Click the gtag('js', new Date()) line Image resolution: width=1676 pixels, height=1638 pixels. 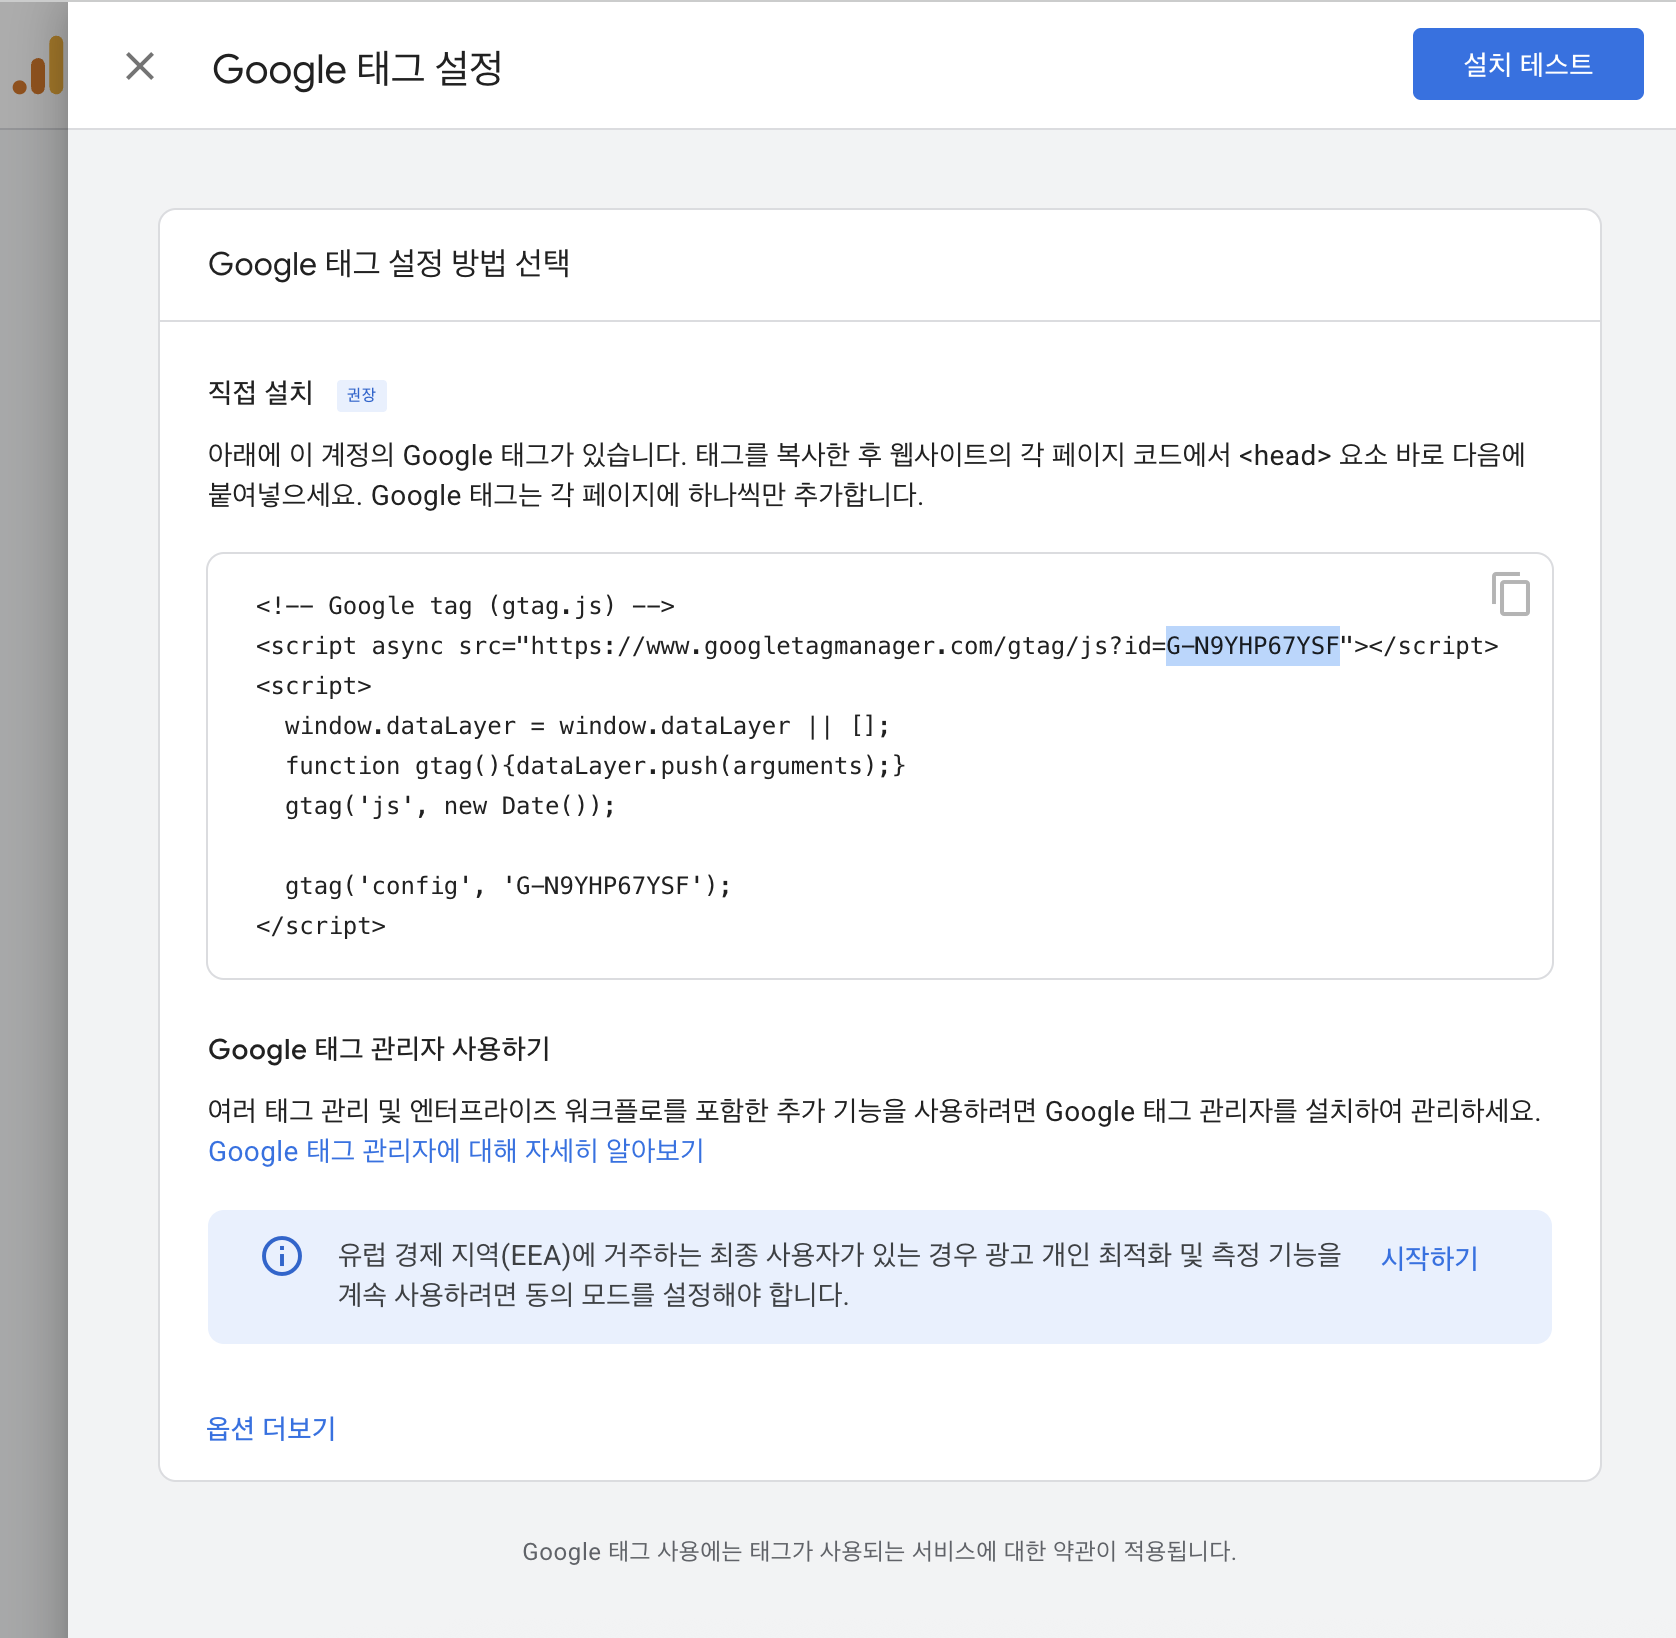(449, 806)
